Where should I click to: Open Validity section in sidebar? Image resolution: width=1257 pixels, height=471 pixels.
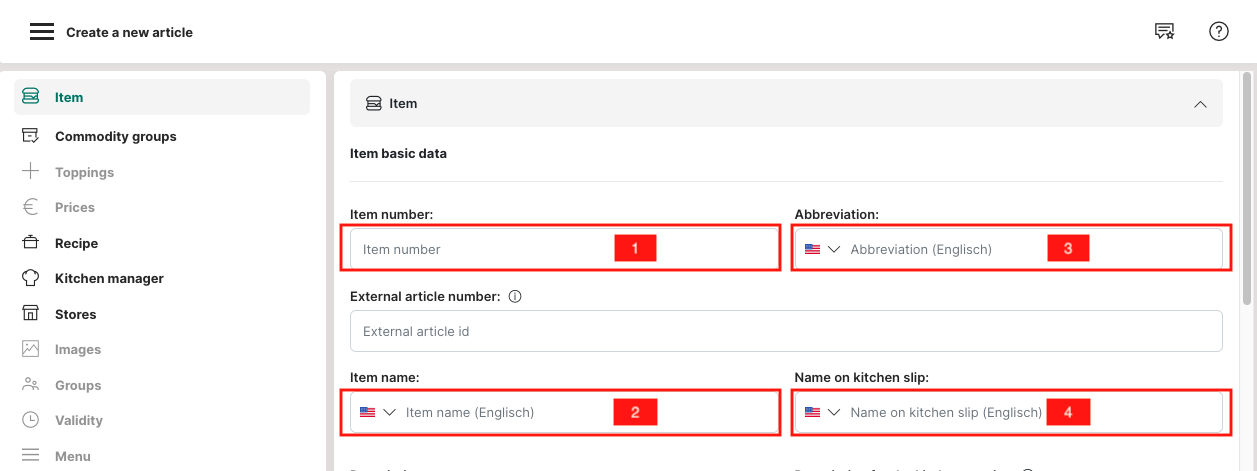79,420
